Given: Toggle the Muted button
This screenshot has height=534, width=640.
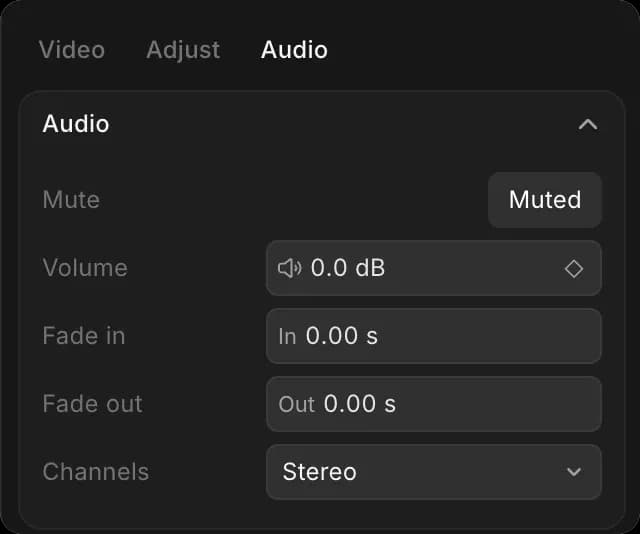Looking at the screenshot, I should click(x=545, y=200).
